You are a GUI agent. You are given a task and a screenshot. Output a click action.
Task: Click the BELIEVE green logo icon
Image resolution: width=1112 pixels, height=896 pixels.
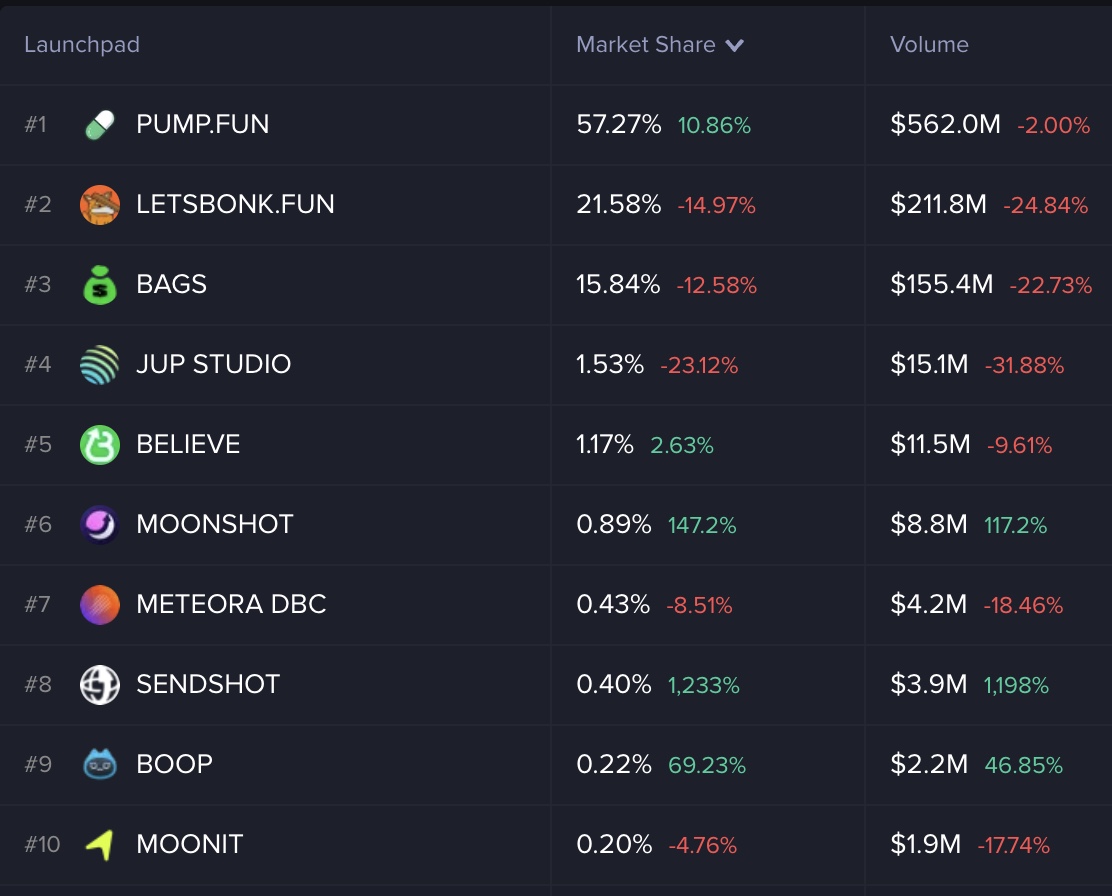[x=100, y=445]
